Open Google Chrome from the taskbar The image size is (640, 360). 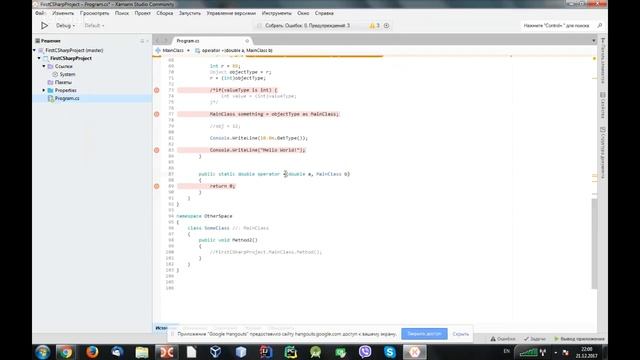click(67, 352)
